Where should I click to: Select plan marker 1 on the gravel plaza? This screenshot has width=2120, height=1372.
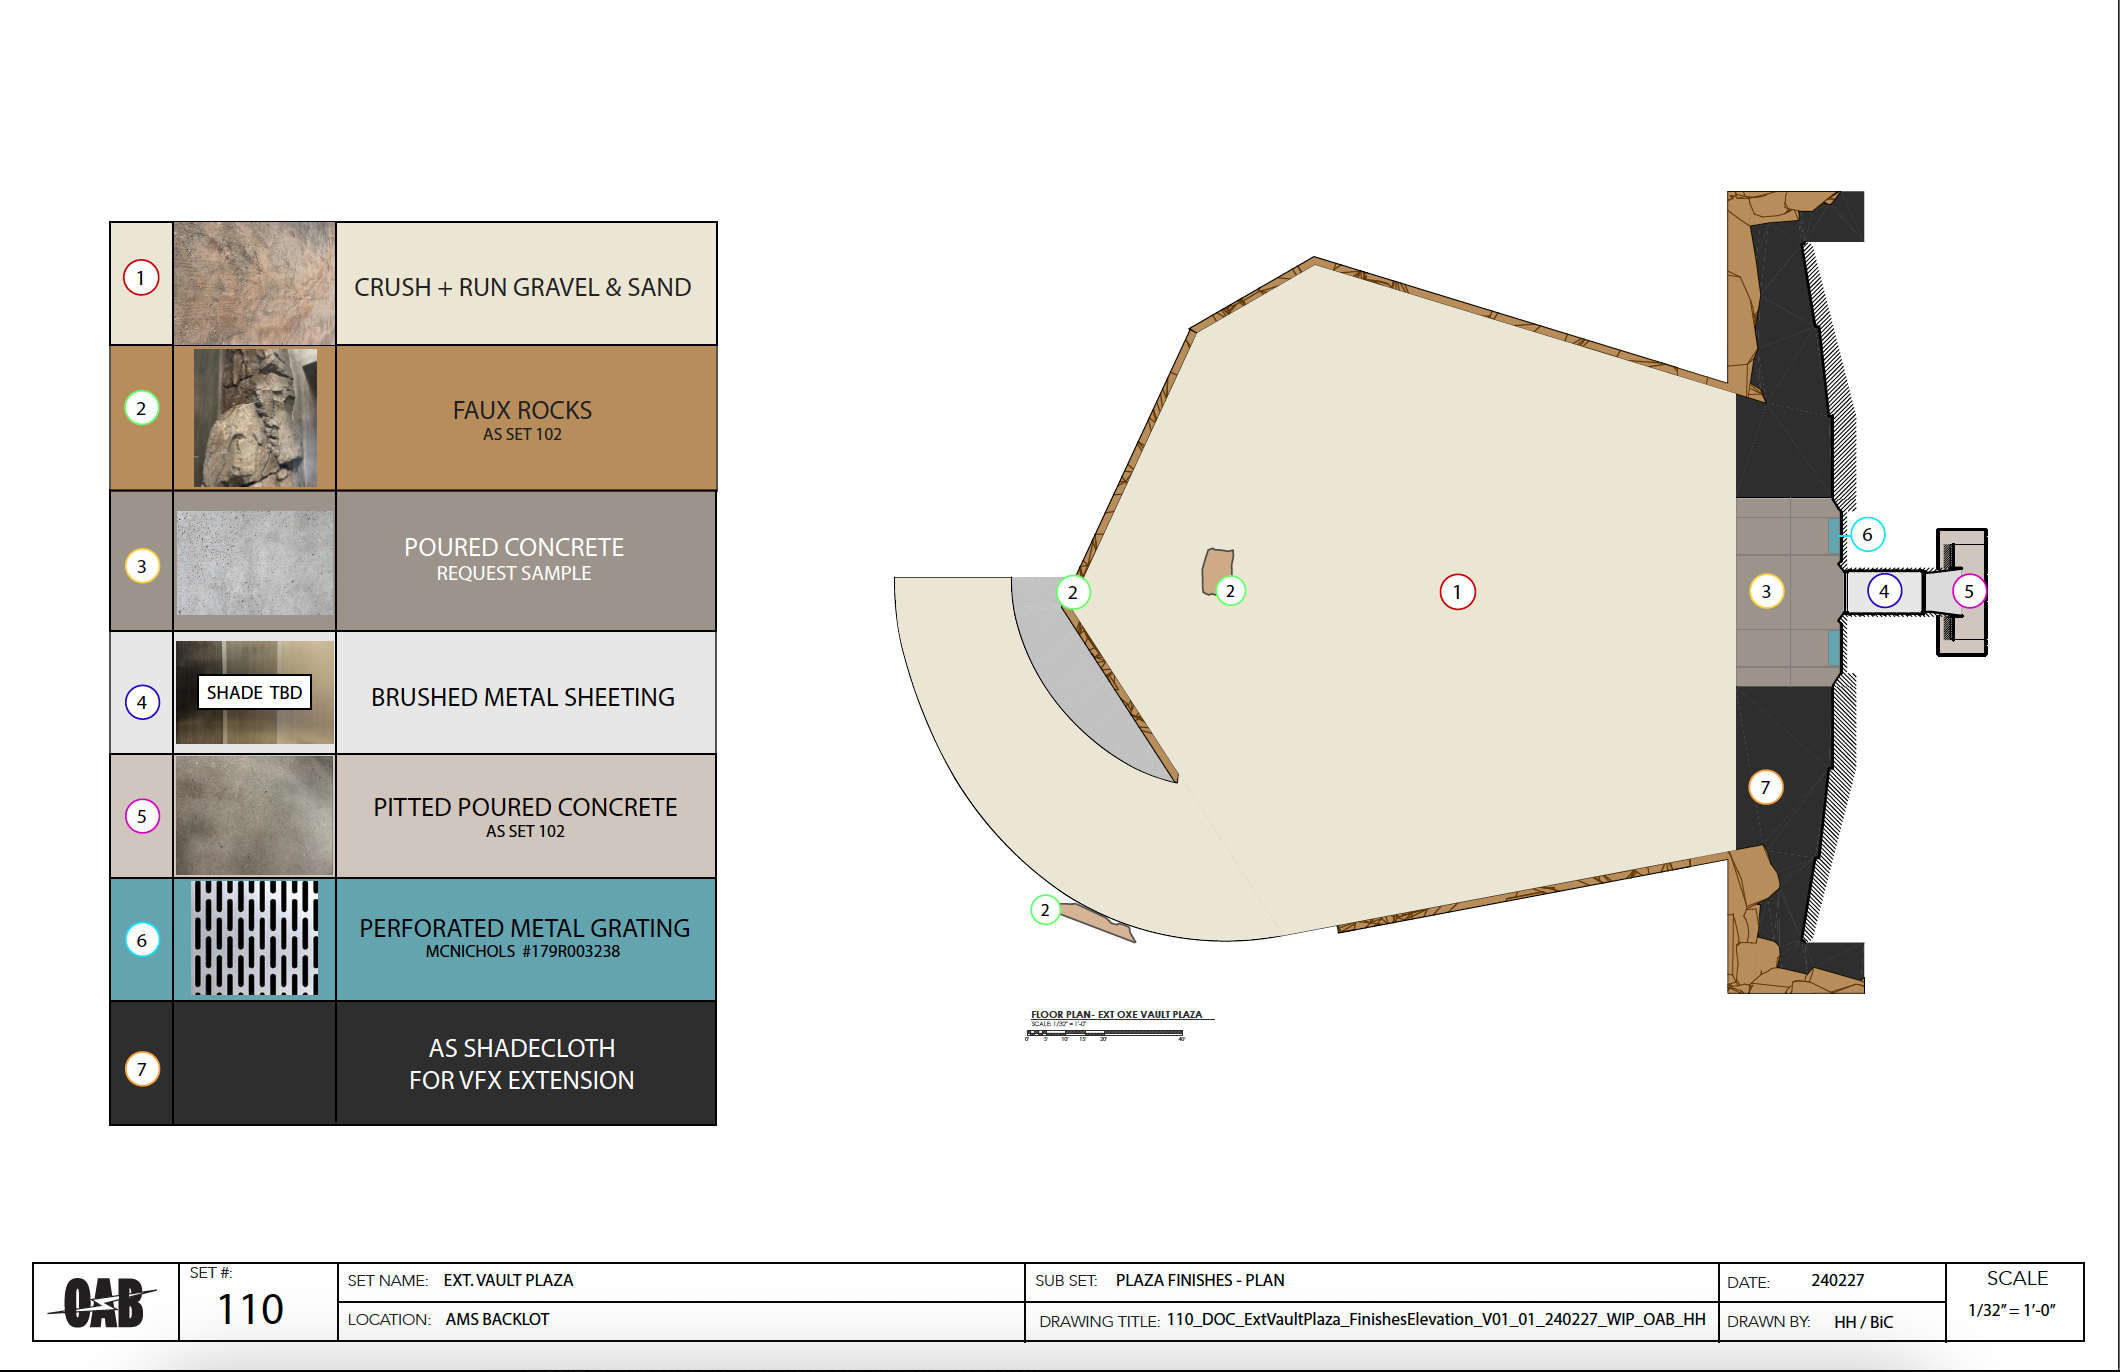point(1457,592)
